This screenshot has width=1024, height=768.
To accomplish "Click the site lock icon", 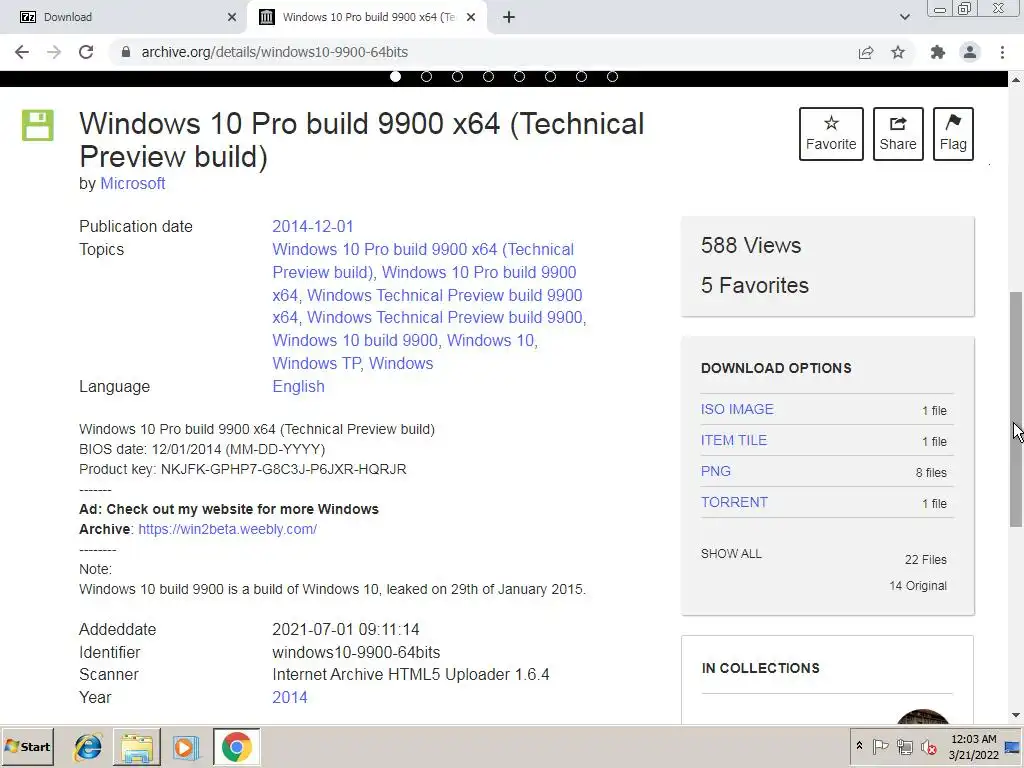I will pyautogui.click(x=125, y=52).
